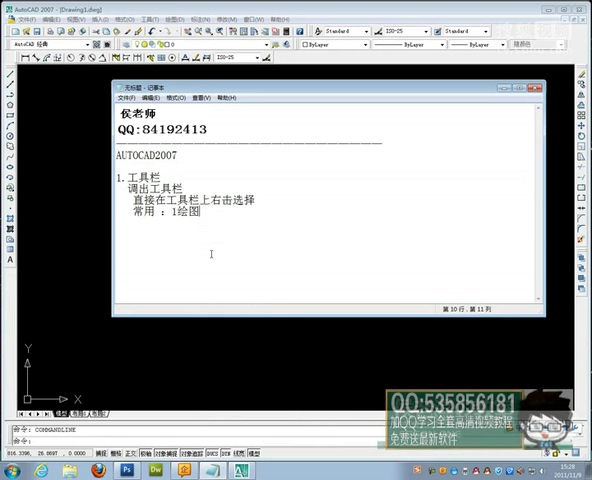Screen dimensions: 592x480
Task: Click the Linear dimension icon
Action: point(25,58)
